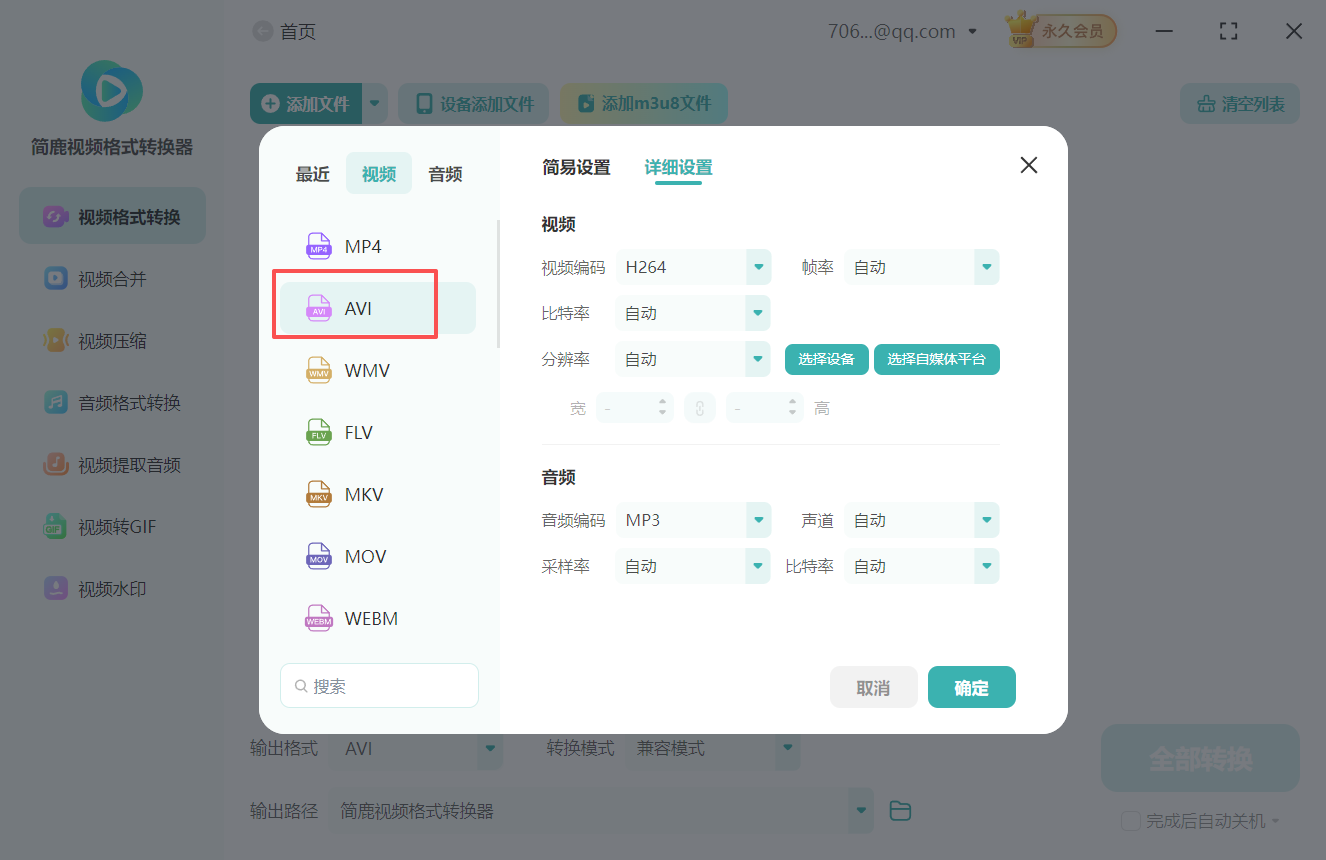Screen dimensions: 1326x860
Task: Switch to the 音频 format tab
Action: pyautogui.click(x=444, y=173)
